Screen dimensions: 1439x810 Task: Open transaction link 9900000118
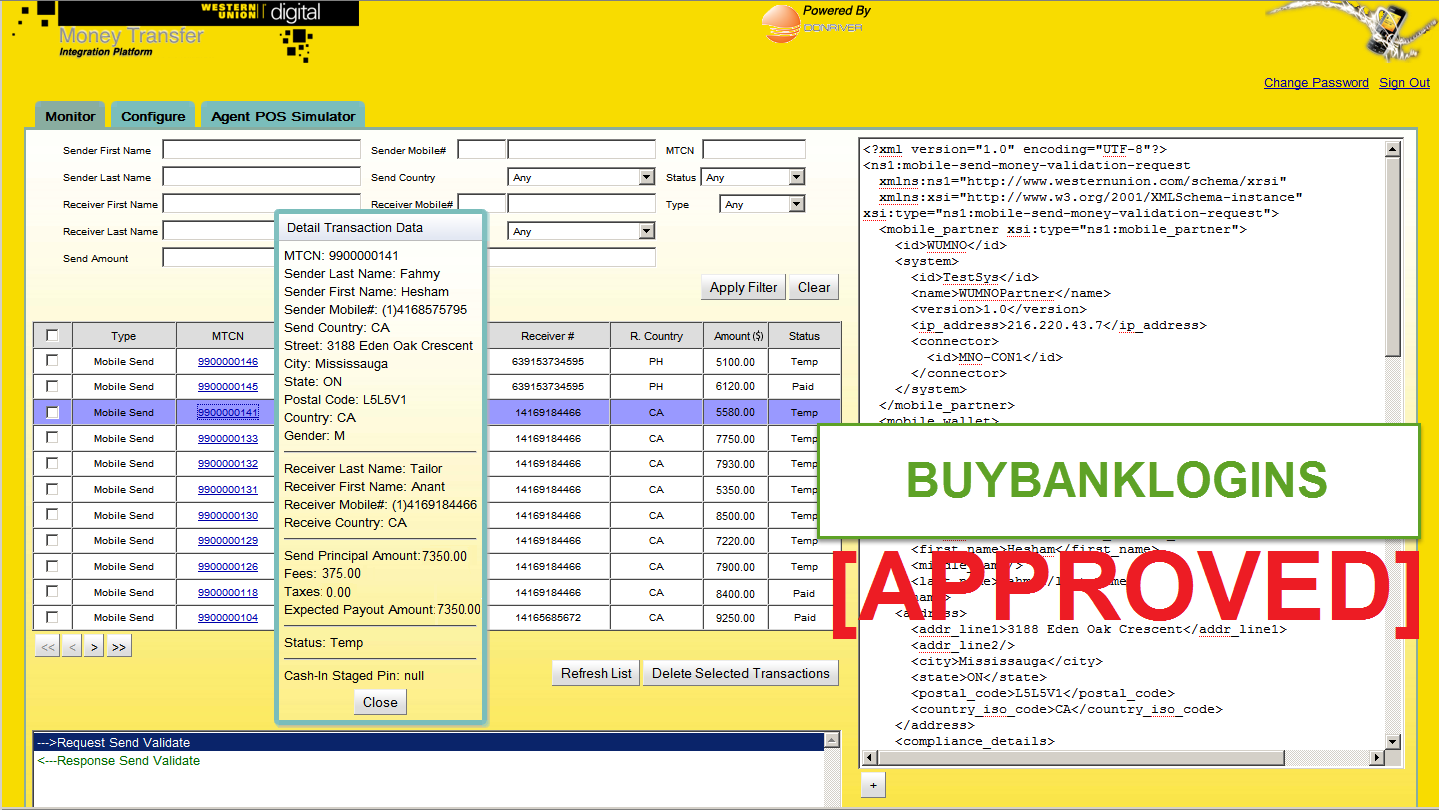[x=228, y=592]
